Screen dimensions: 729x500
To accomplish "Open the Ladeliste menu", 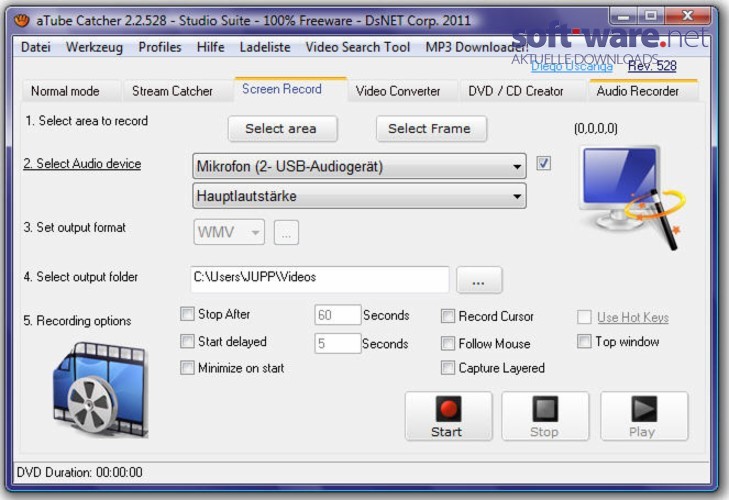I will (x=265, y=47).
